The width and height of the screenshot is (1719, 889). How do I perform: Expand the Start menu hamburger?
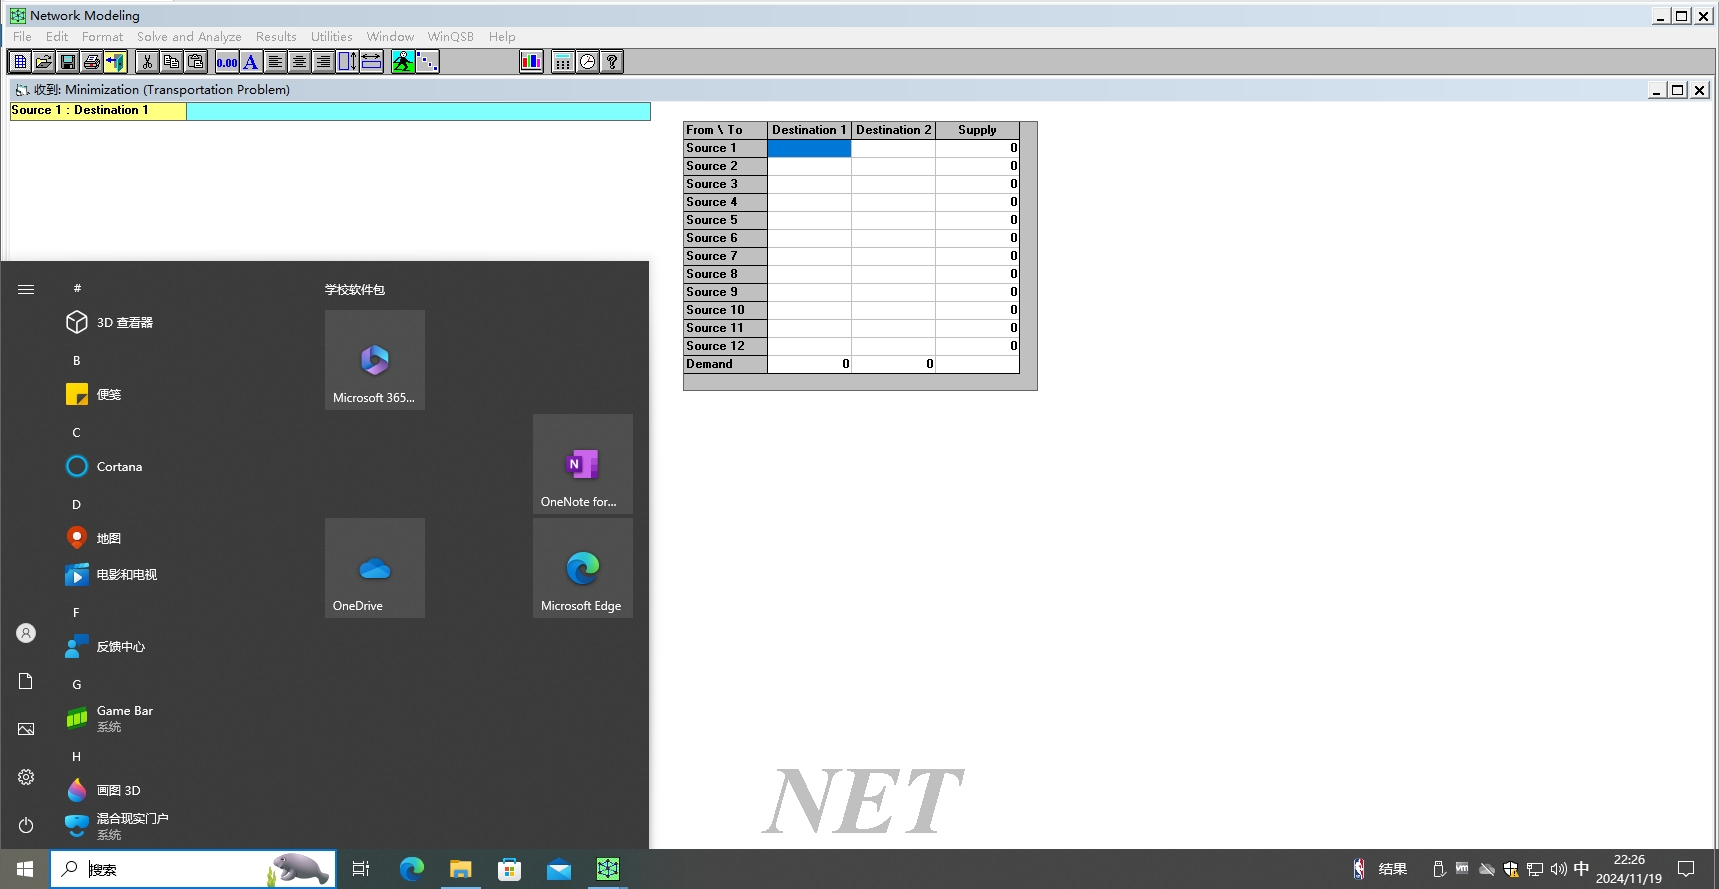tap(26, 289)
